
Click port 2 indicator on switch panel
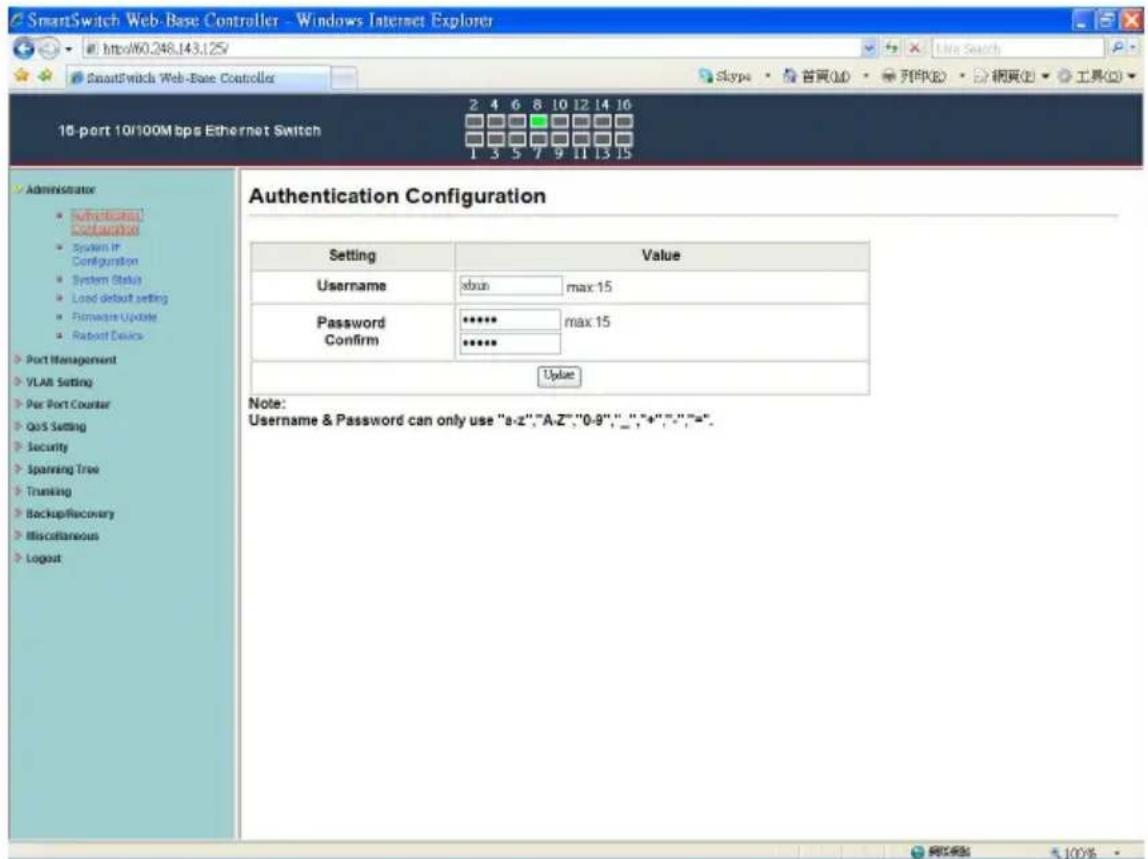pyautogui.click(x=474, y=121)
